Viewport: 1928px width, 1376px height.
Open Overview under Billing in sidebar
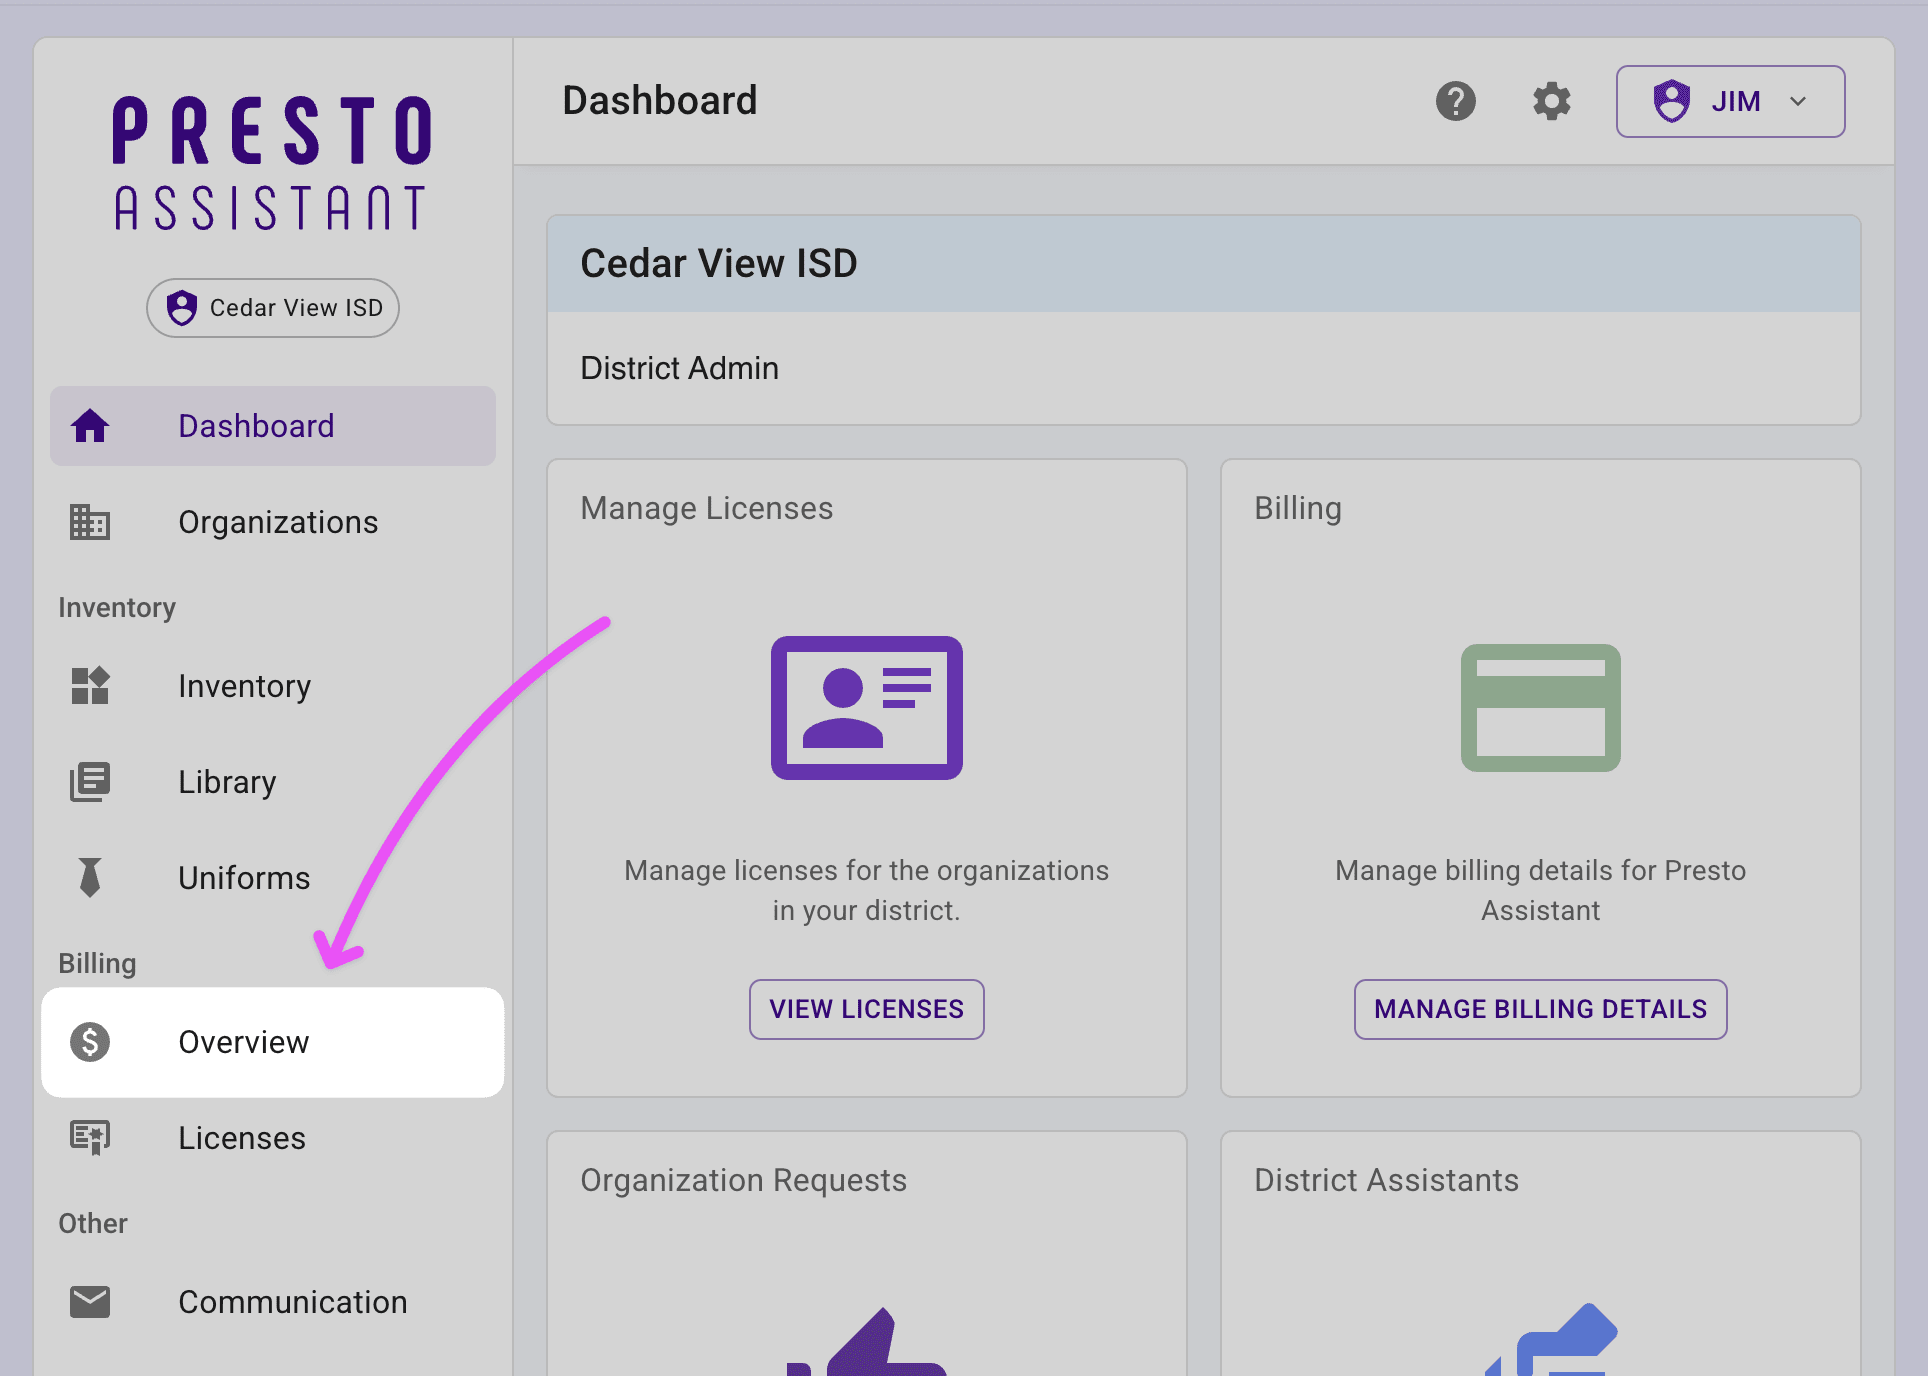pos(244,1042)
